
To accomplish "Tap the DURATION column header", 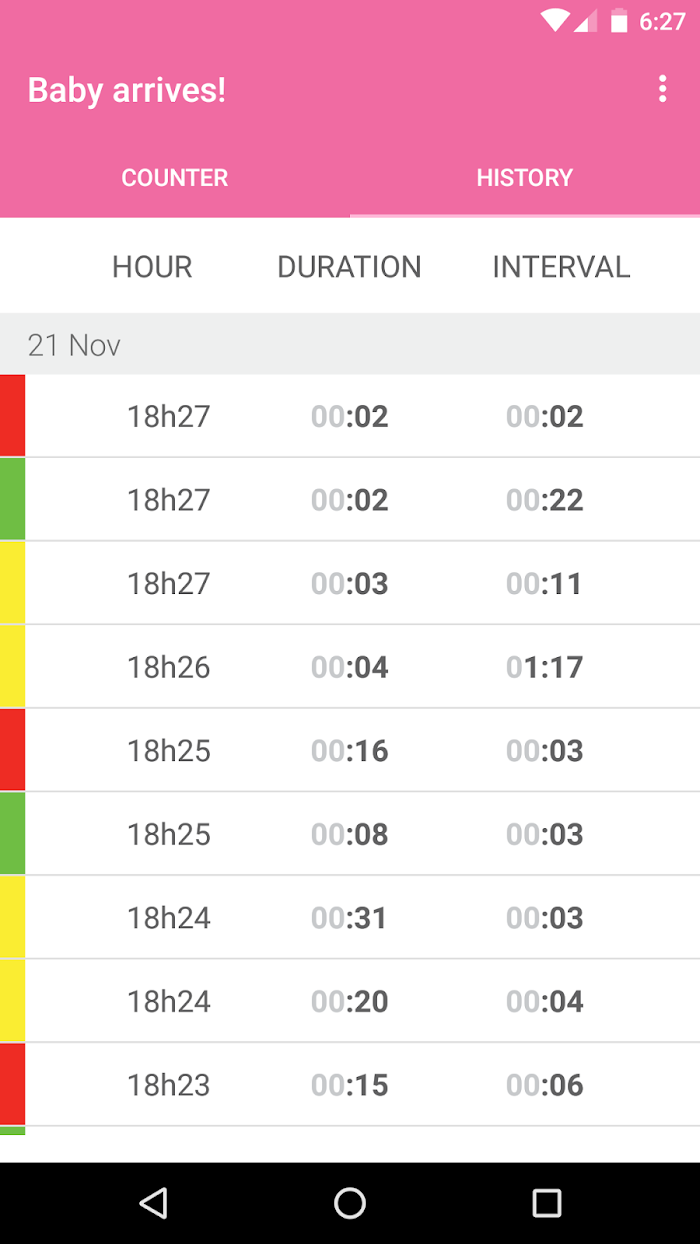I will click(349, 267).
